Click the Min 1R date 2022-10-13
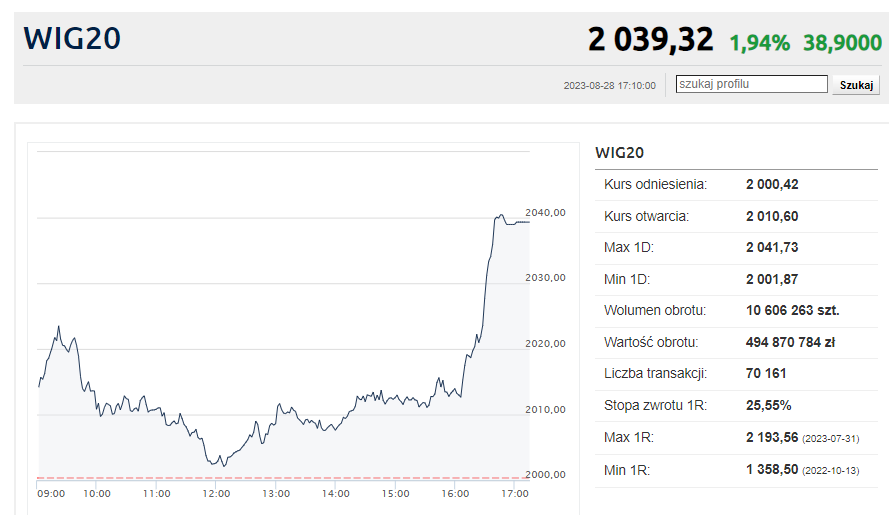 pyautogui.click(x=831, y=470)
